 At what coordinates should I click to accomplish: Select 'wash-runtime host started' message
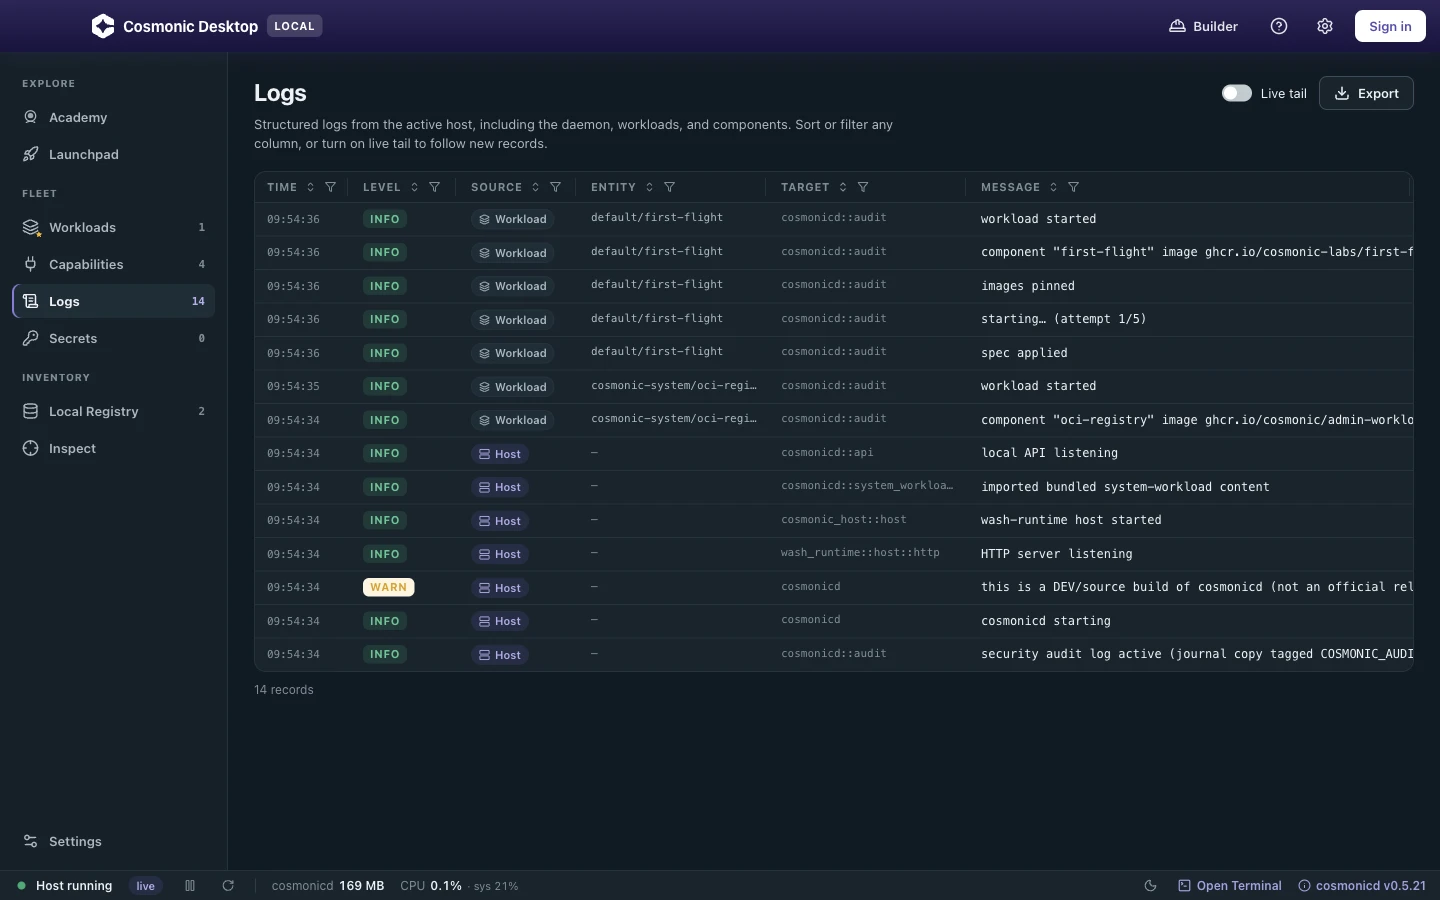pos(1071,520)
